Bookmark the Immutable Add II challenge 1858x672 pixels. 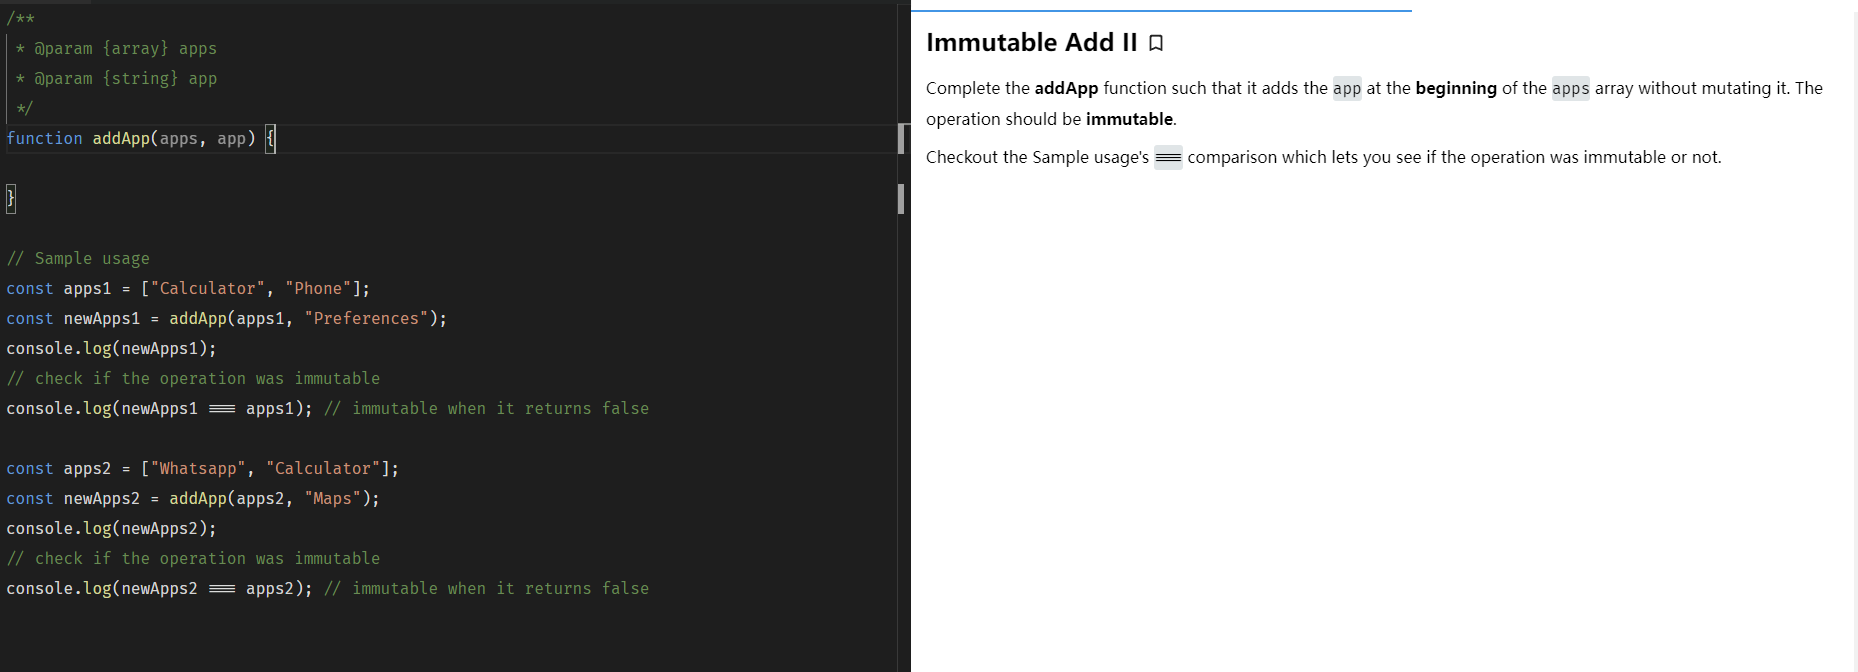tap(1156, 43)
